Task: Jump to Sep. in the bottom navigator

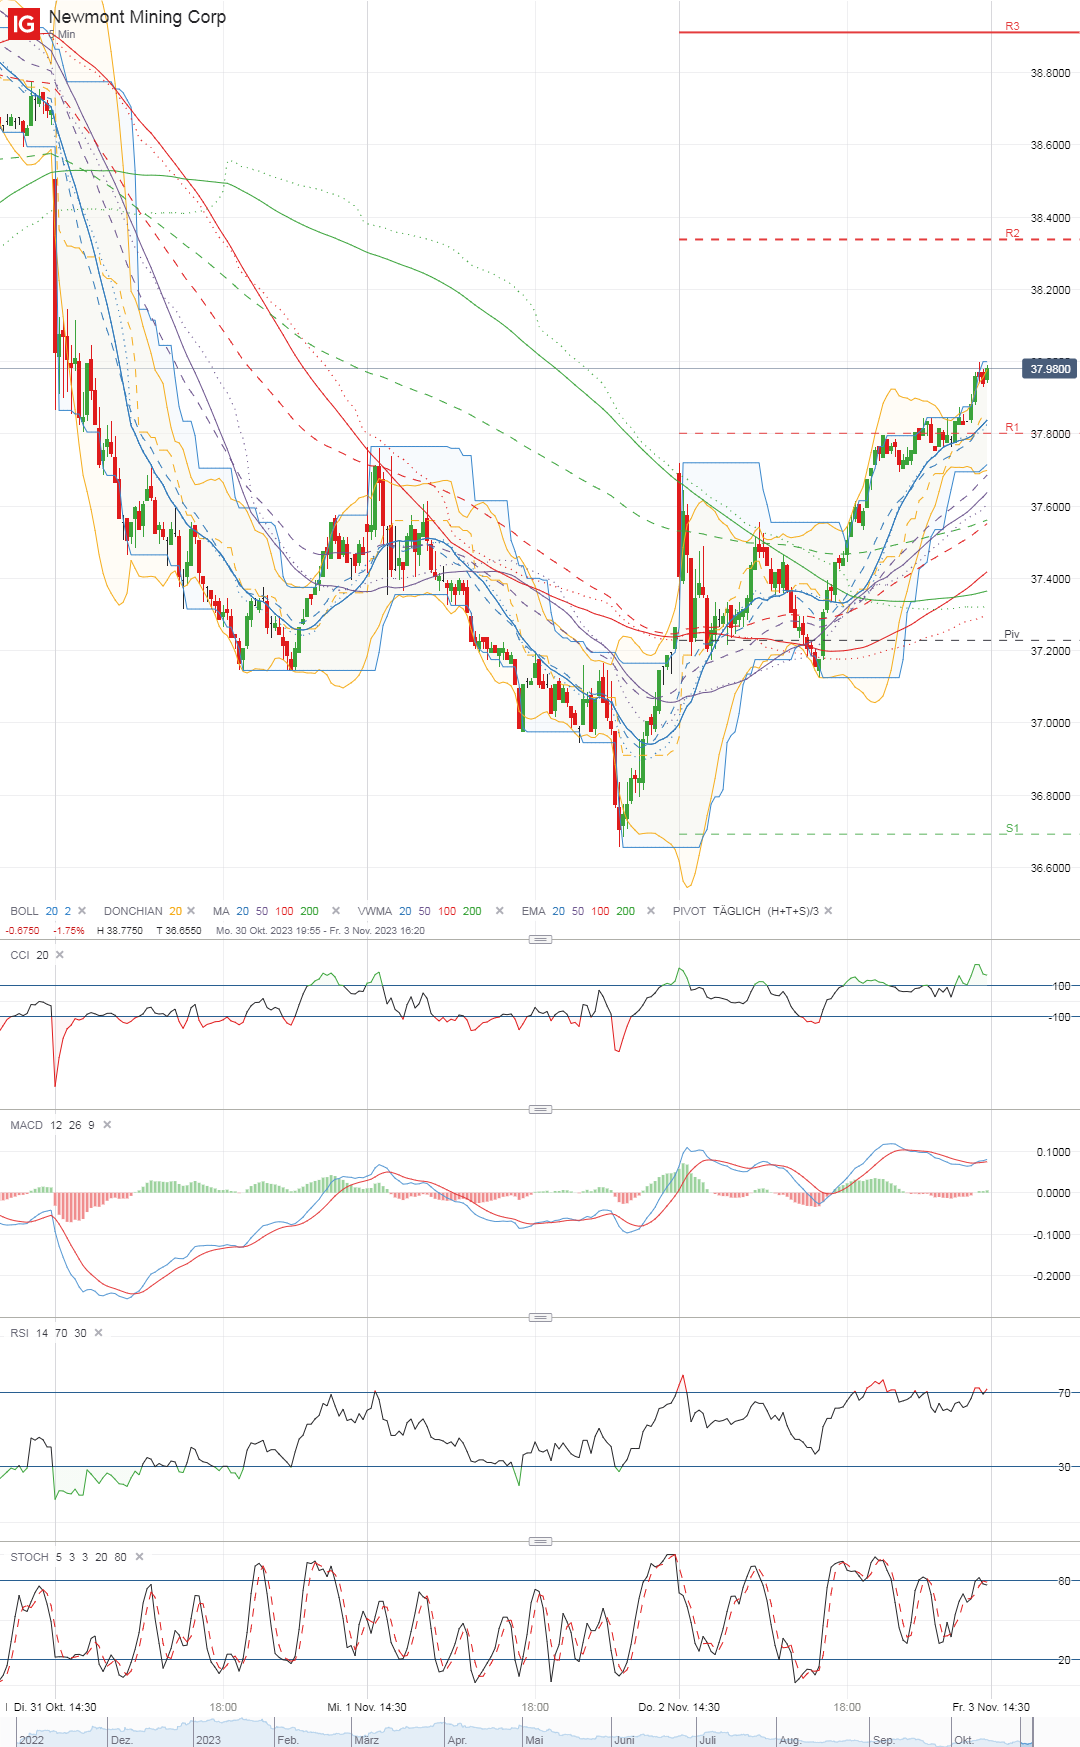Action: pos(883,1740)
